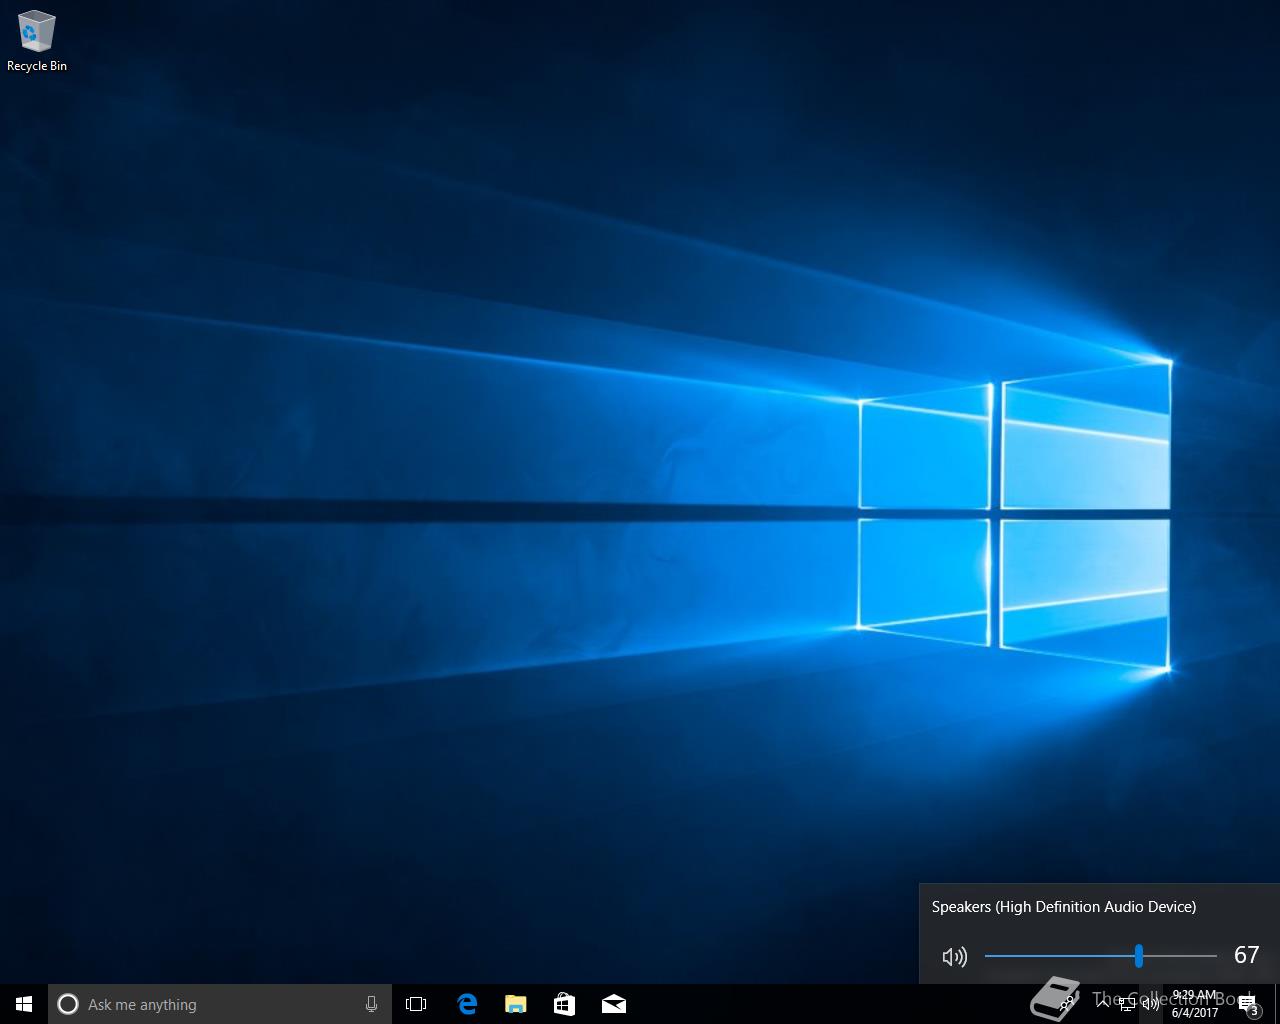Open the clock showing 9:29 AM

[1195, 1004]
